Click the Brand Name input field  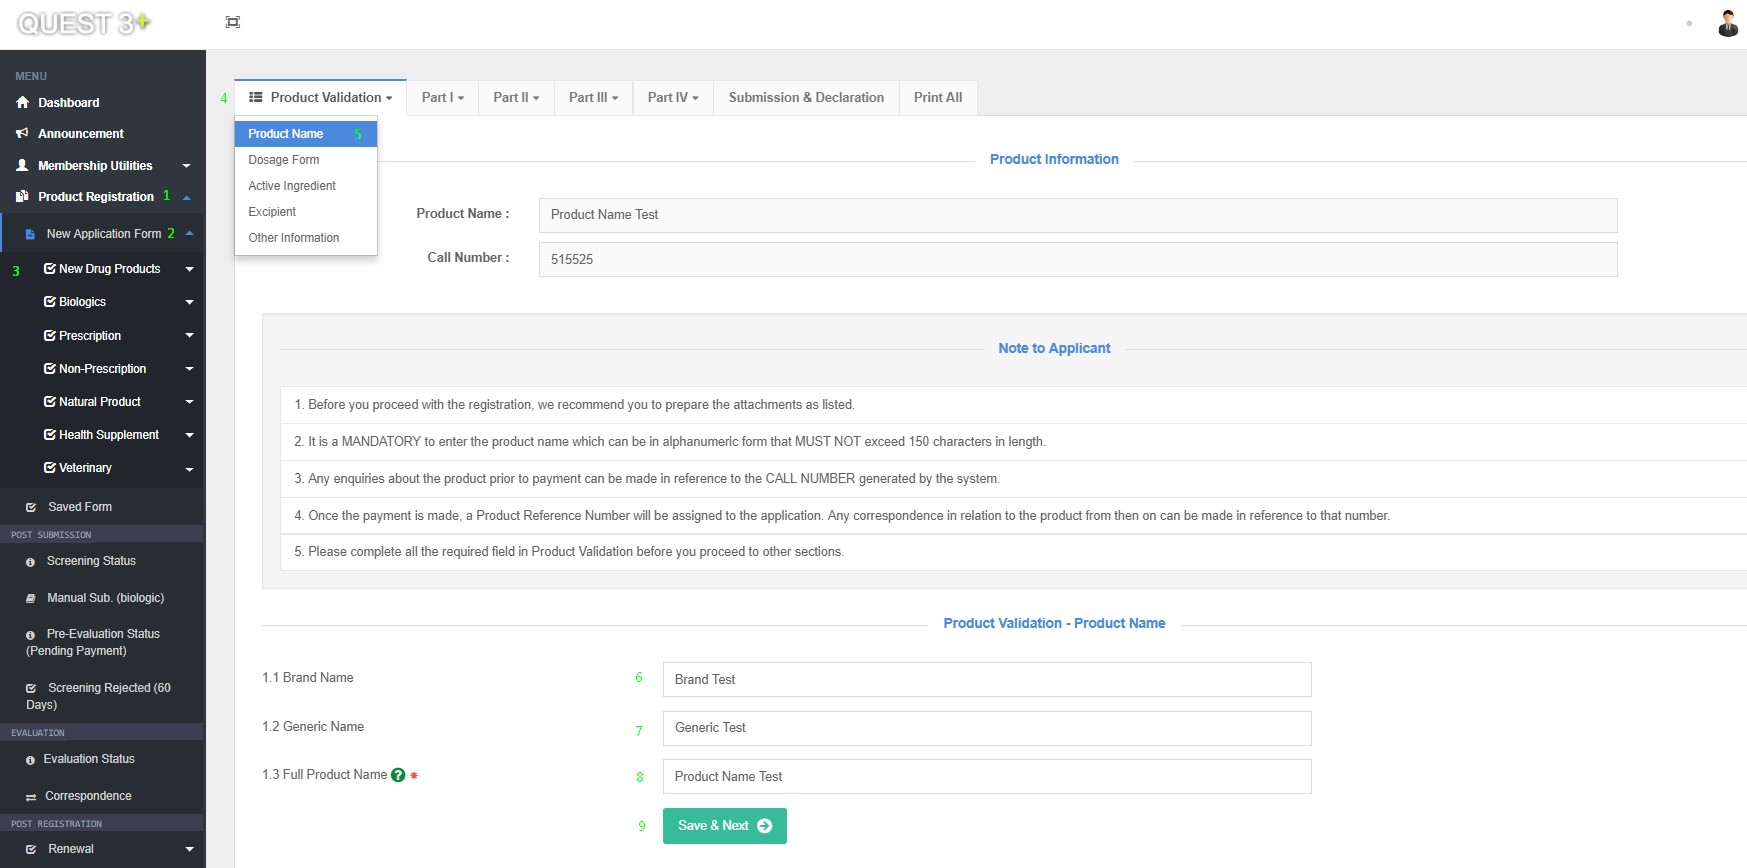(986, 679)
